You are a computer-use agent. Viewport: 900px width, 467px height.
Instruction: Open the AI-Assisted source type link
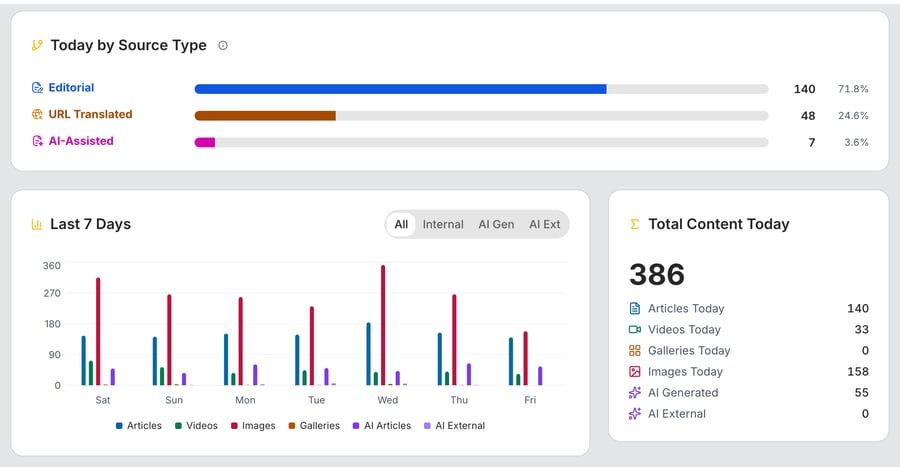[x=81, y=141]
